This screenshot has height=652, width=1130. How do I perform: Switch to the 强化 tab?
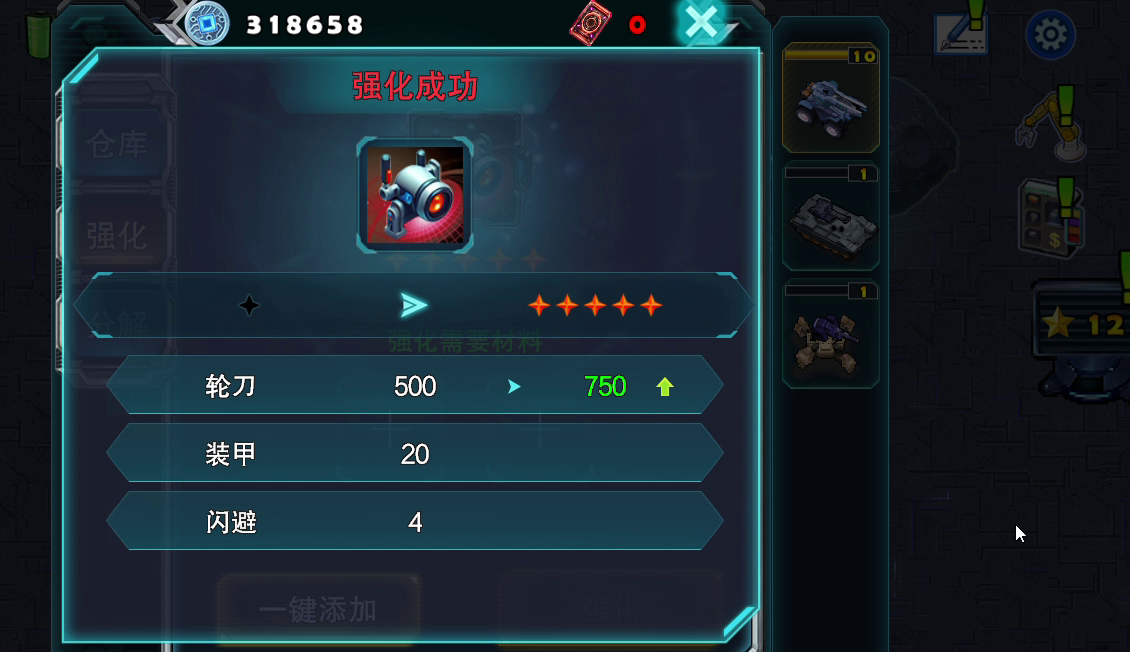click(117, 236)
